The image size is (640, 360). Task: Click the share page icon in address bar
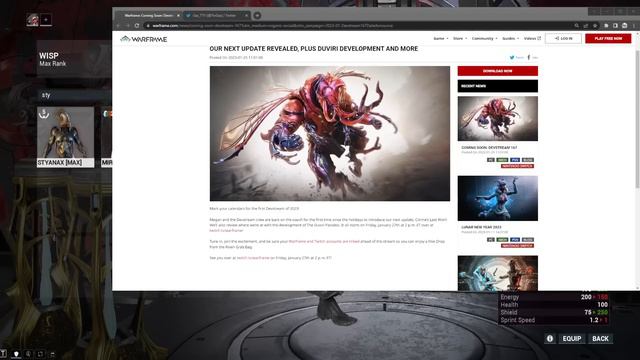pyautogui.click(x=586, y=25)
